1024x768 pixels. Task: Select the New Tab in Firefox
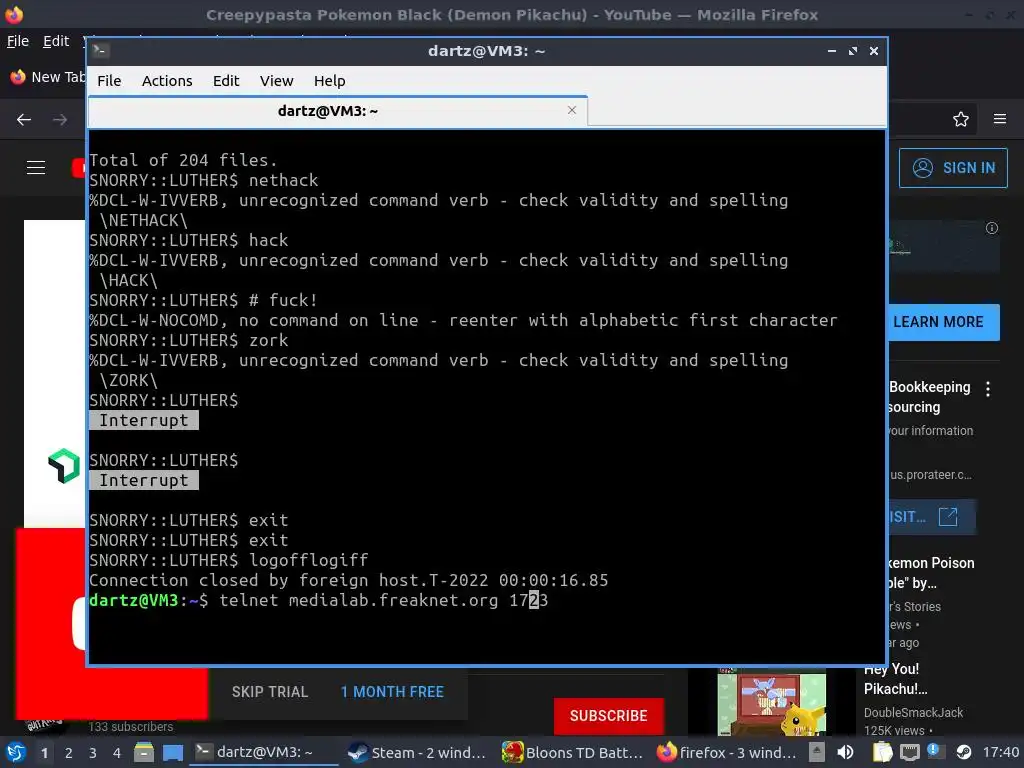coord(47,77)
